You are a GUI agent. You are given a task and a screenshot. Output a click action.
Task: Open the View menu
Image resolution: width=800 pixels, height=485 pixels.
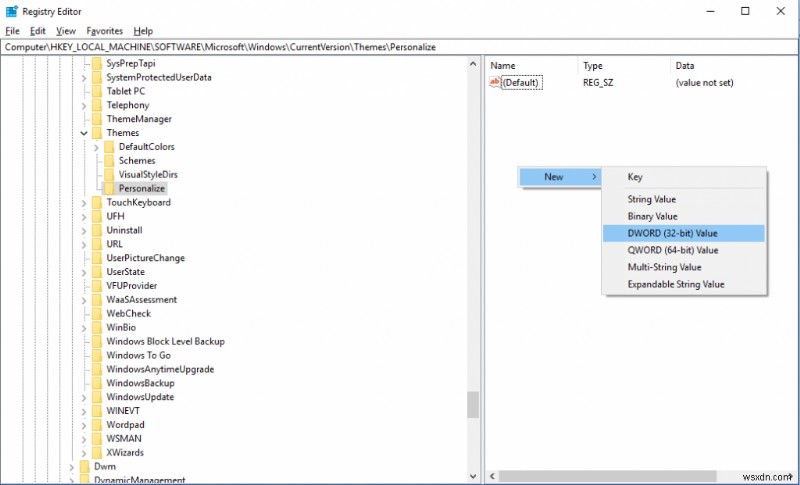(66, 31)
